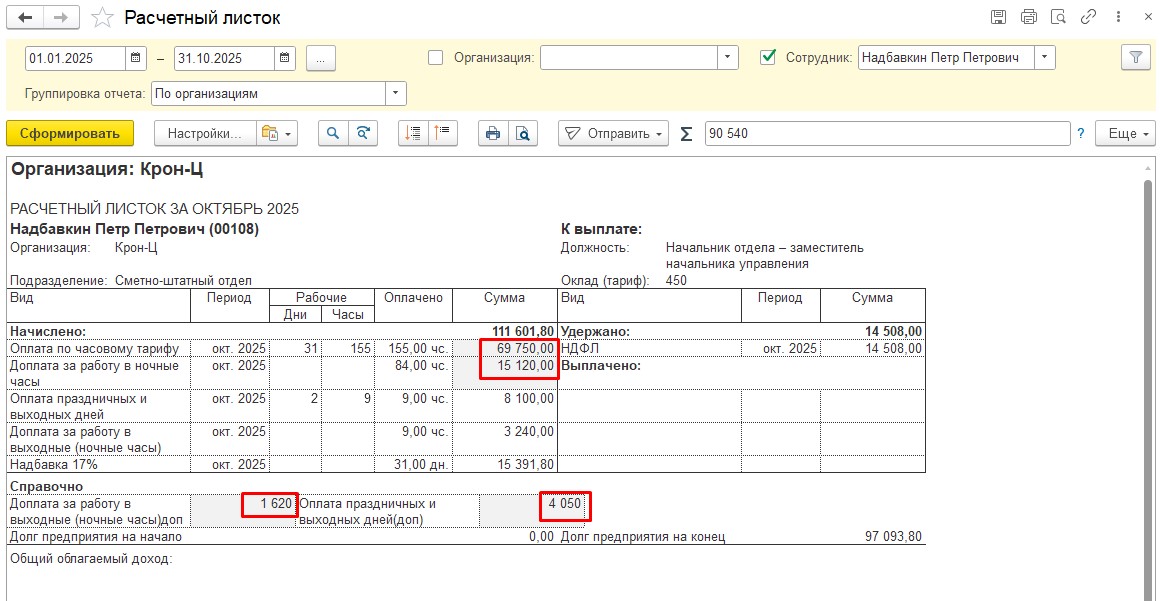This screenshot has height=601, width=1160.
Task: Click the print icon in report toolbar
Action: pos(491,133)
